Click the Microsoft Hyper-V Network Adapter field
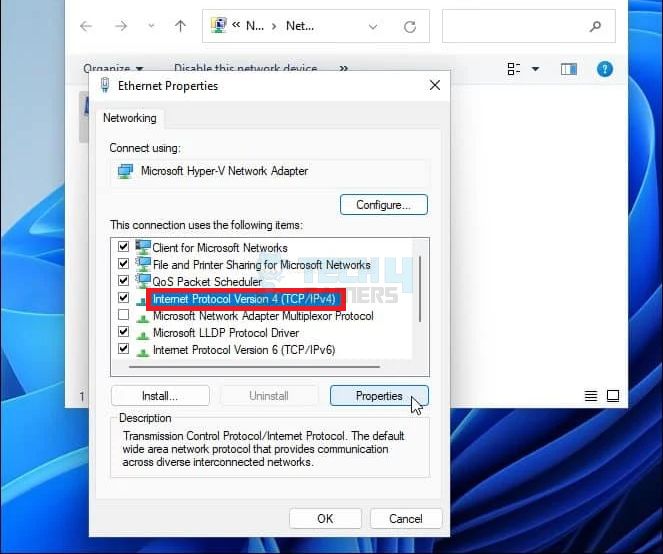Image resolution: width=663 pixels, height=554 pixels. pos(270,171)
